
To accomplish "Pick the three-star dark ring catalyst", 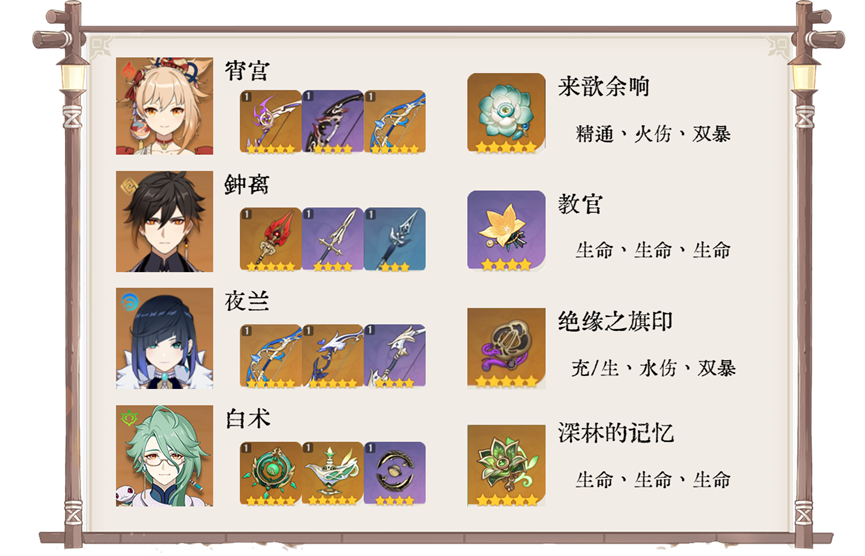I will (x=395, y=473).
